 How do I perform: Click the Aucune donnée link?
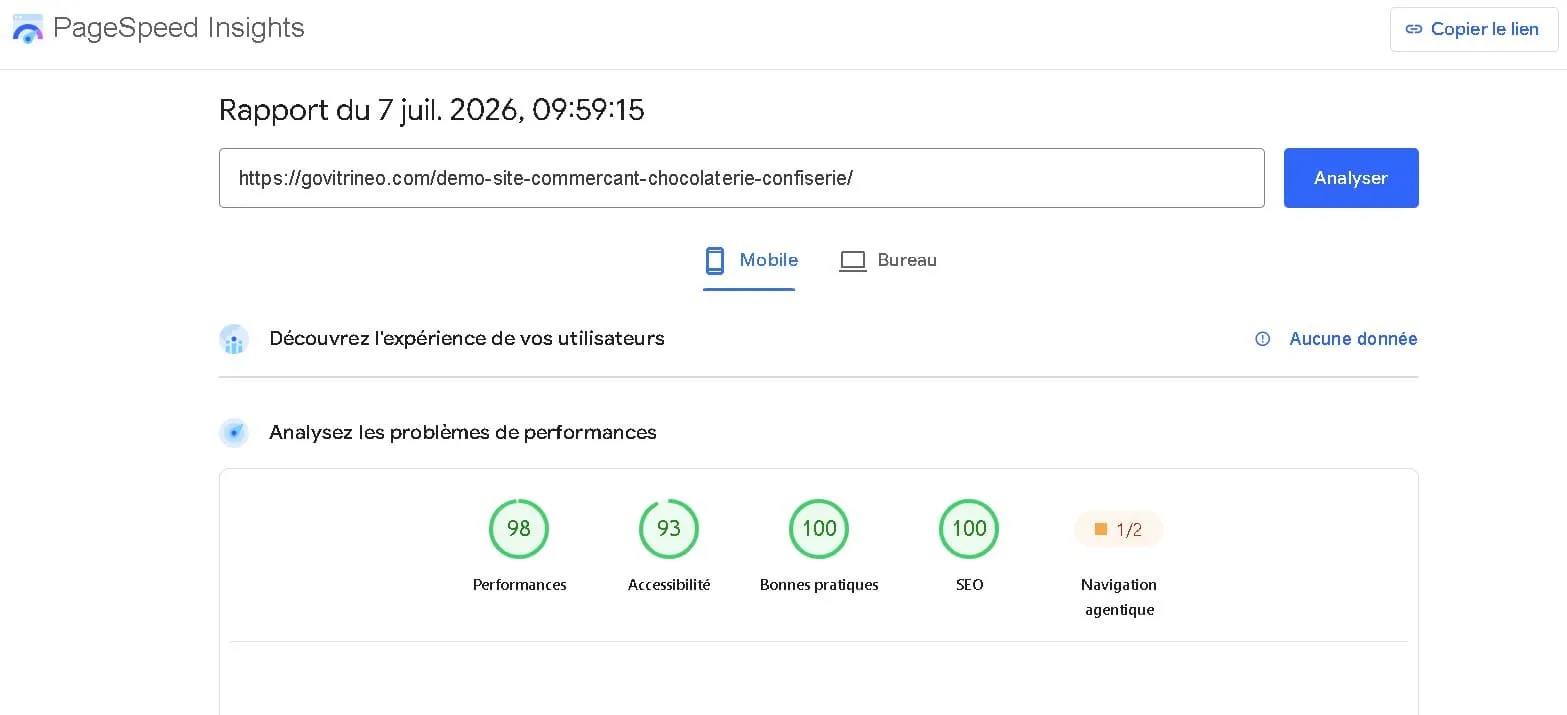coord(1353,339)
